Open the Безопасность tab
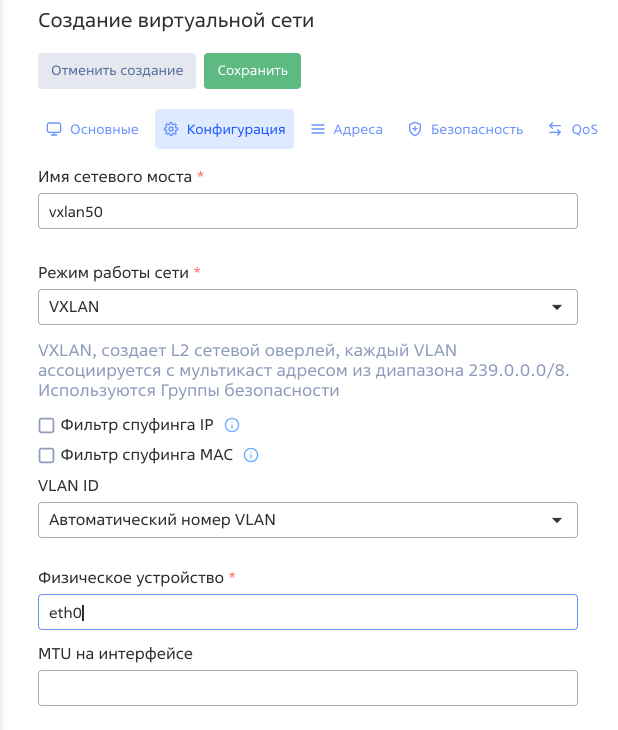 click(x=466, y=129)
